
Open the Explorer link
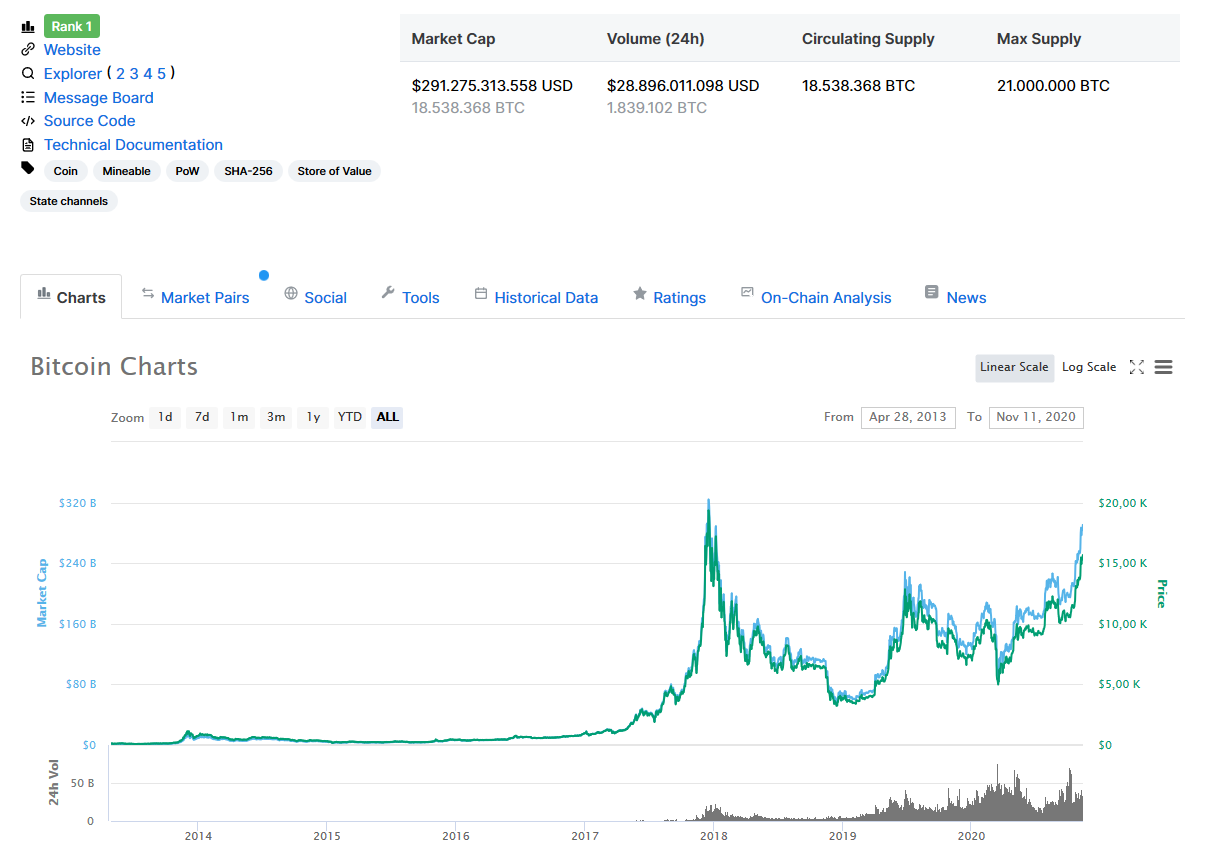click(x=73, y=74)
